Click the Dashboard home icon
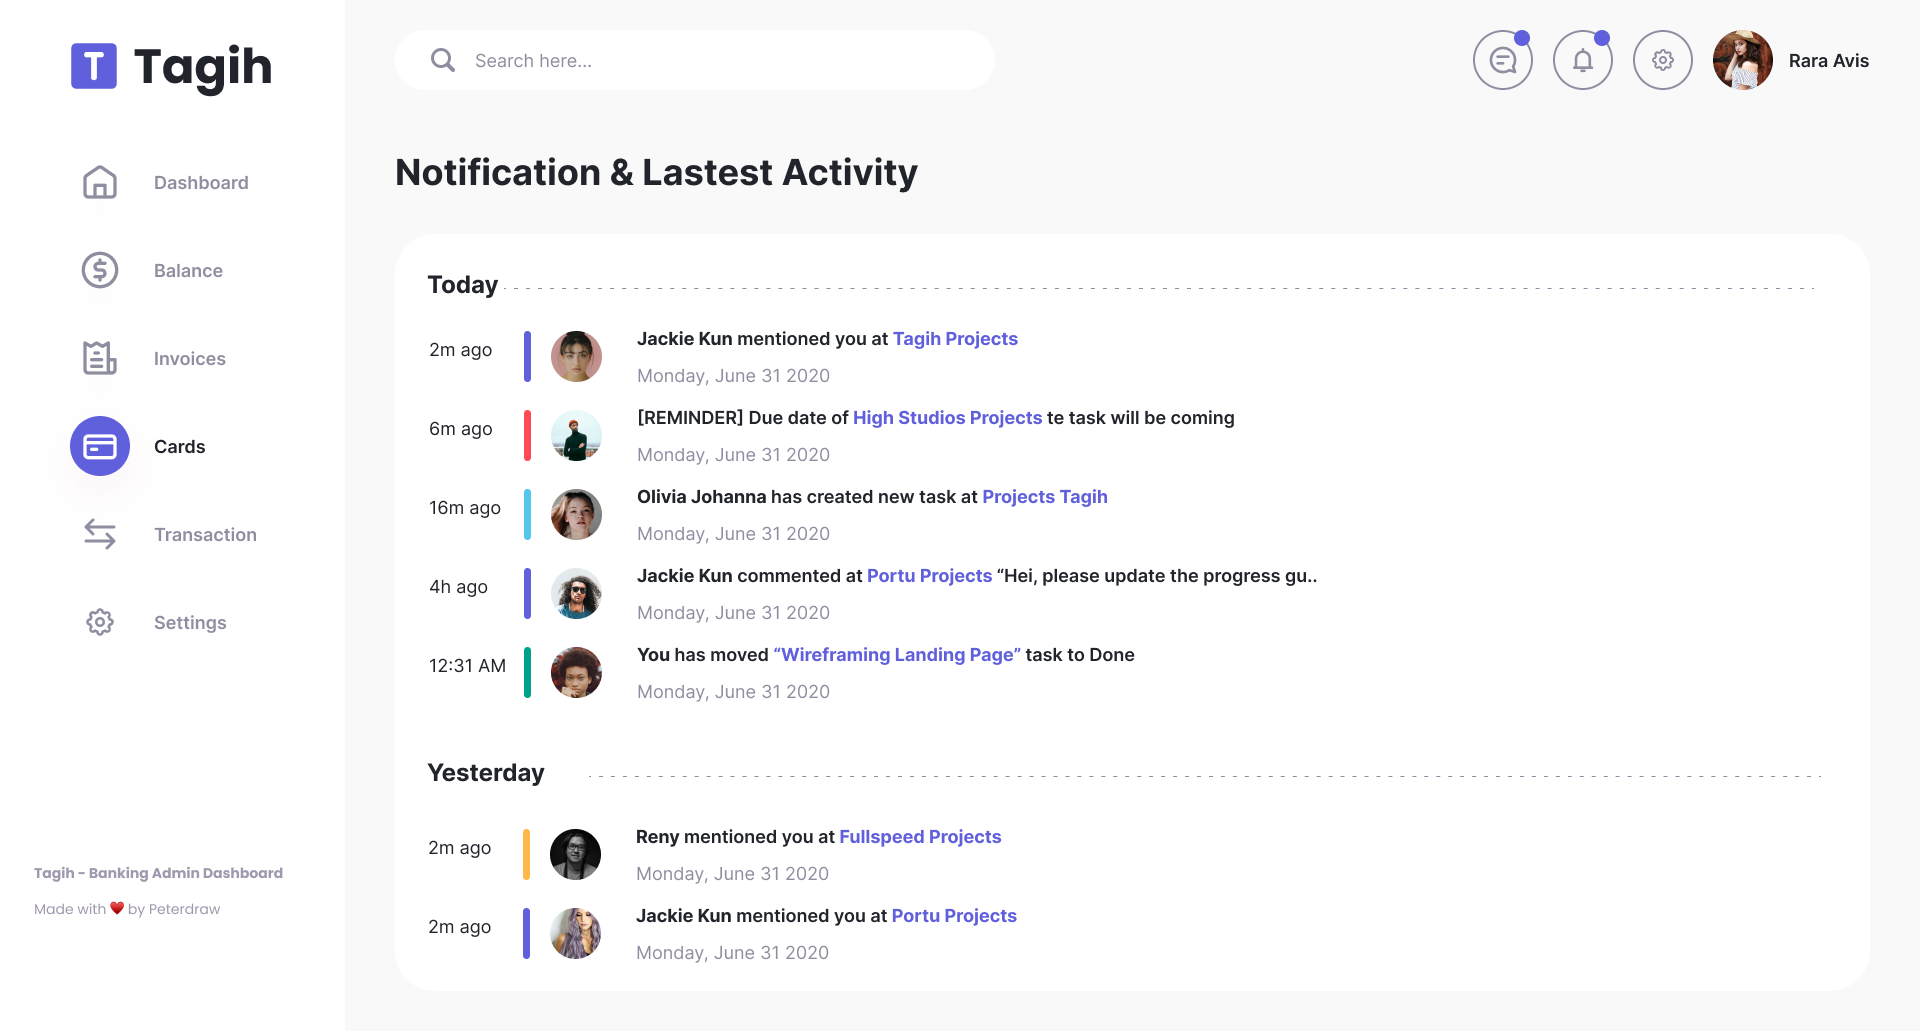Screen dimensions: 1920x1031 tap(100, 182)
